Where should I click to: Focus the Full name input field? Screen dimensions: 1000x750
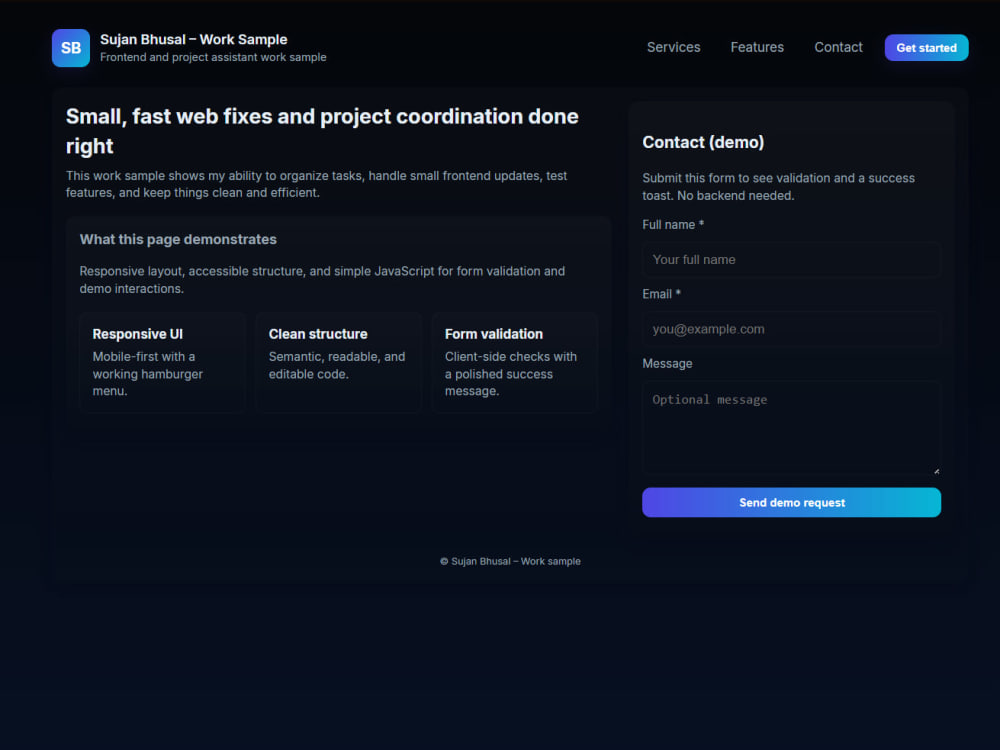point(791,260)
